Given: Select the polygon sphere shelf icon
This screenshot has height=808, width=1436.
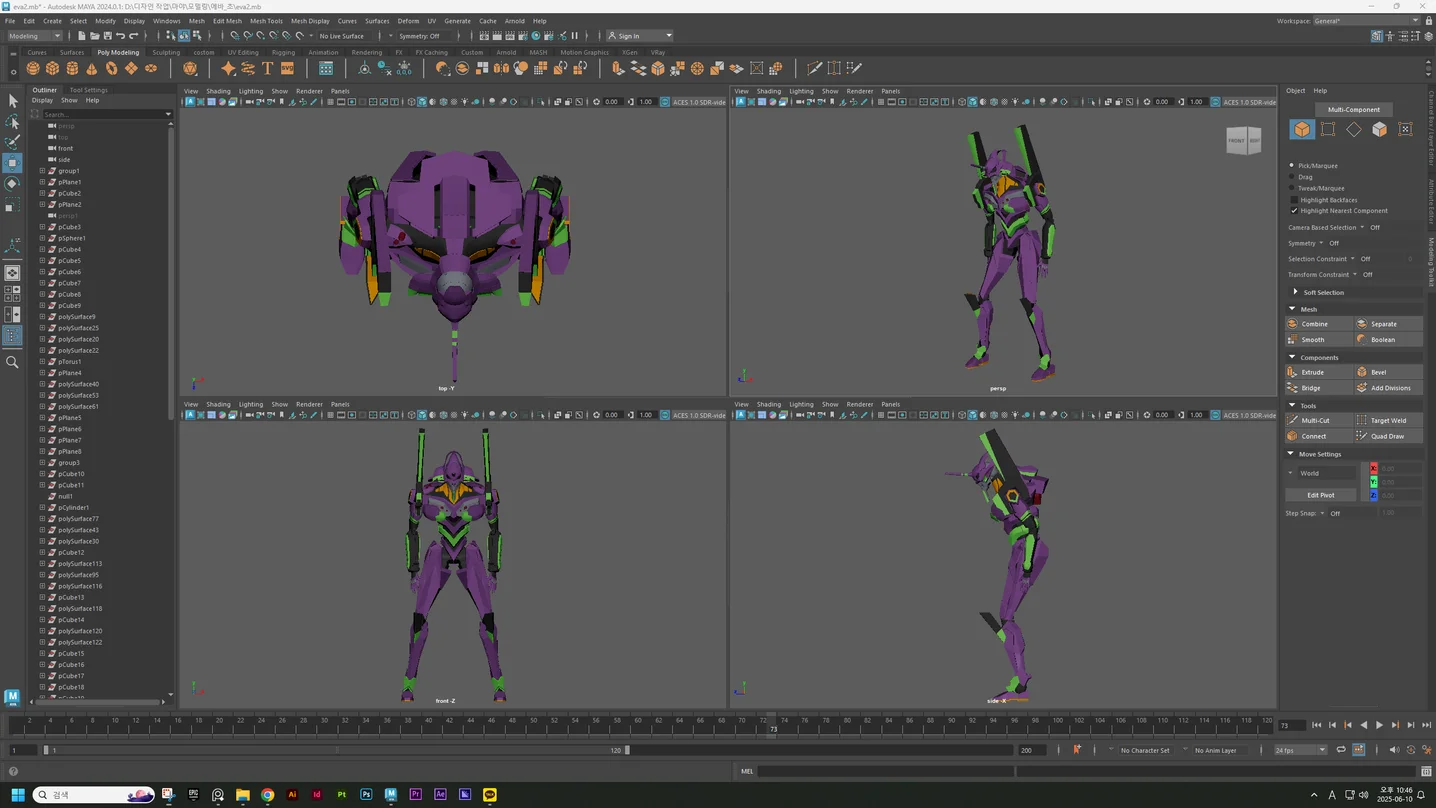Looking at the screenshot, I should click(x=33, y=68).
